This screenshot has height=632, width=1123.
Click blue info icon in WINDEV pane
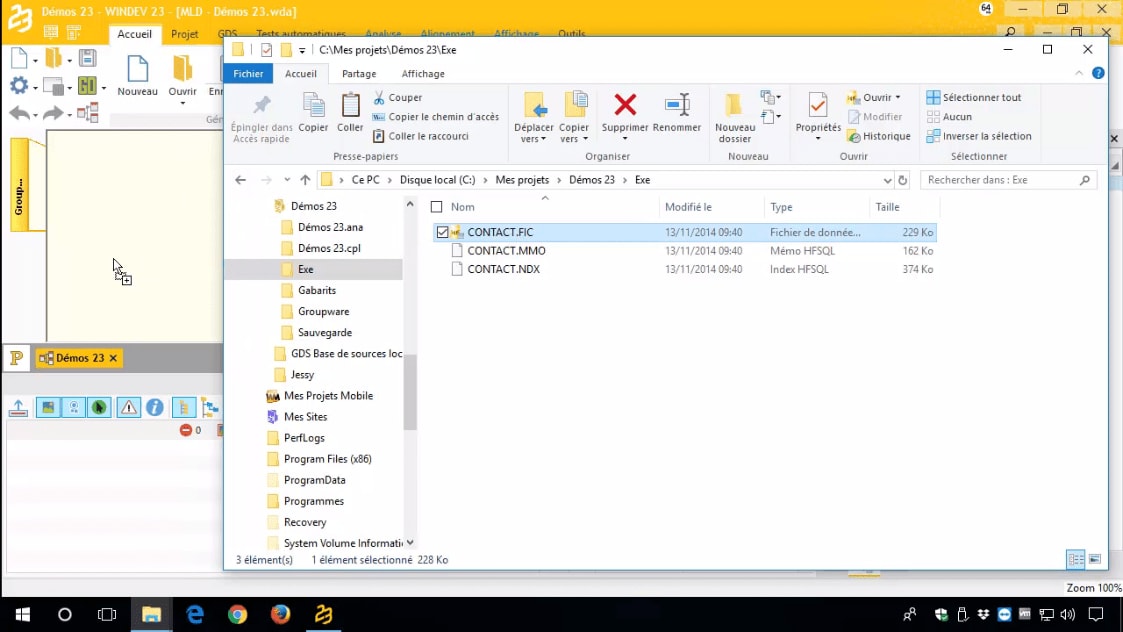[x=155, y=408]
